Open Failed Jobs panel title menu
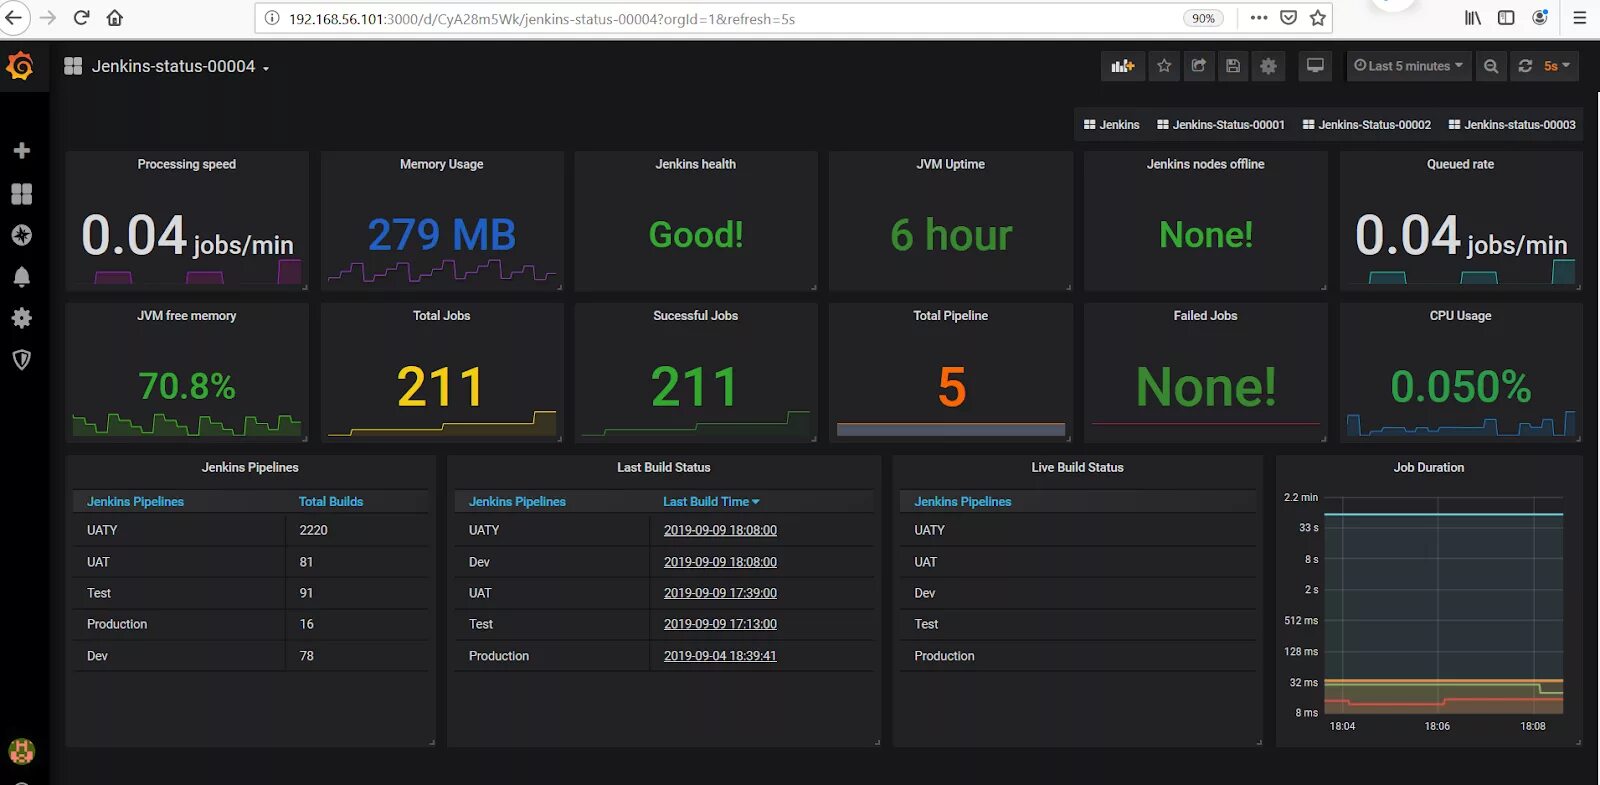This screenshot has height=785, width=1600. coord(1205,315)
